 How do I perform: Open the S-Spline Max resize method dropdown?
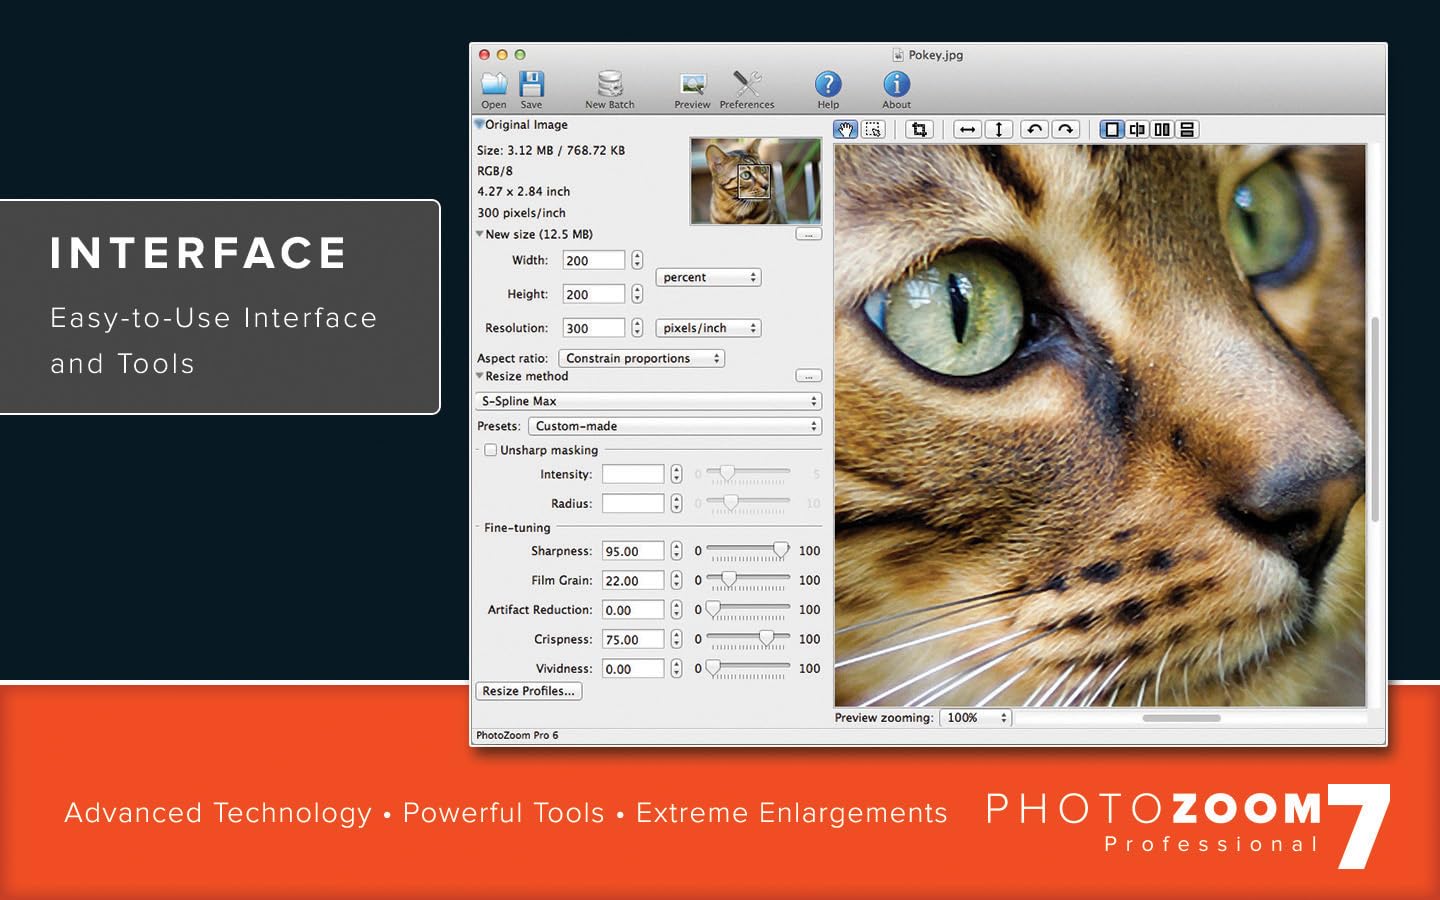pos(648,401)
